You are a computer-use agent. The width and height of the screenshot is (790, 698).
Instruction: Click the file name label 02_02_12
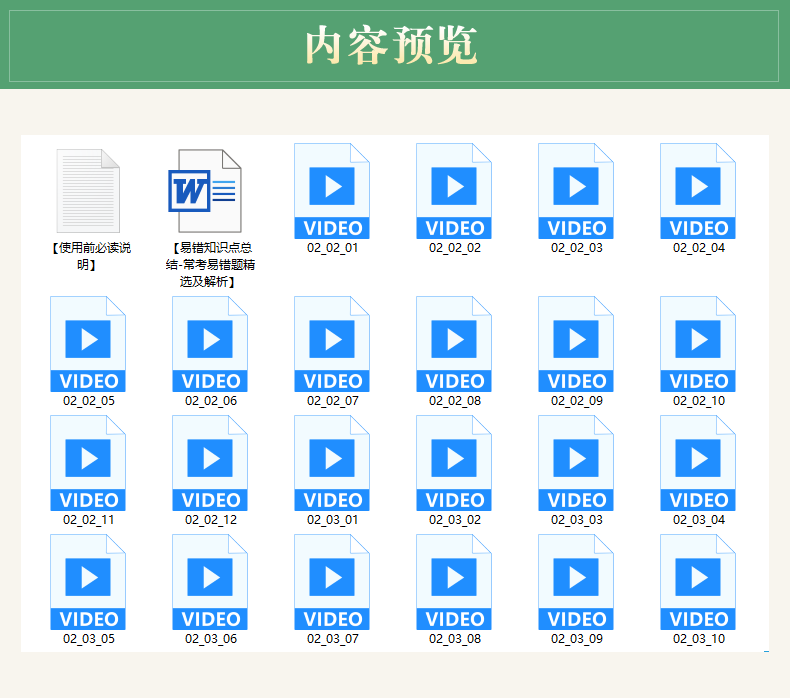click(211, 520)
